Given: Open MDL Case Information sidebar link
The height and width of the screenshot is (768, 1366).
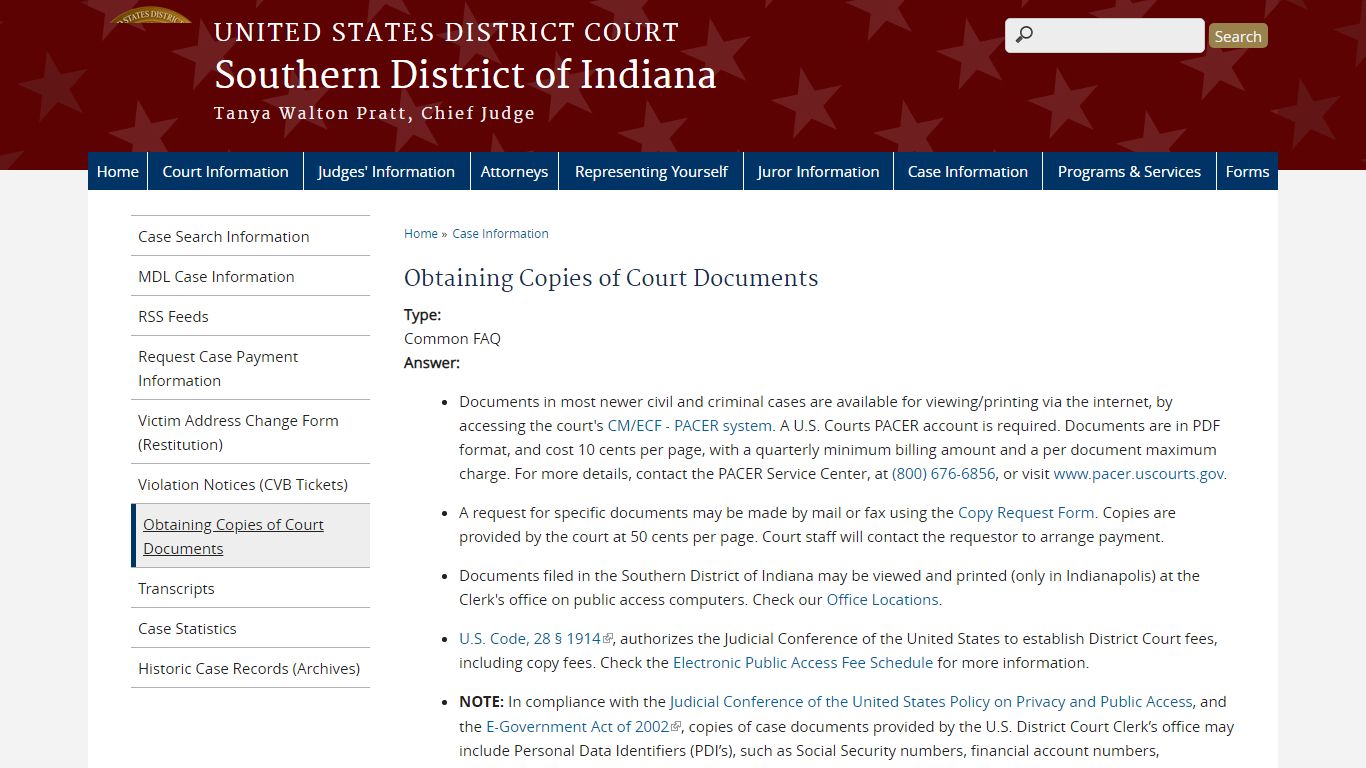Looking at the screenshot, I should coord(250,276).
